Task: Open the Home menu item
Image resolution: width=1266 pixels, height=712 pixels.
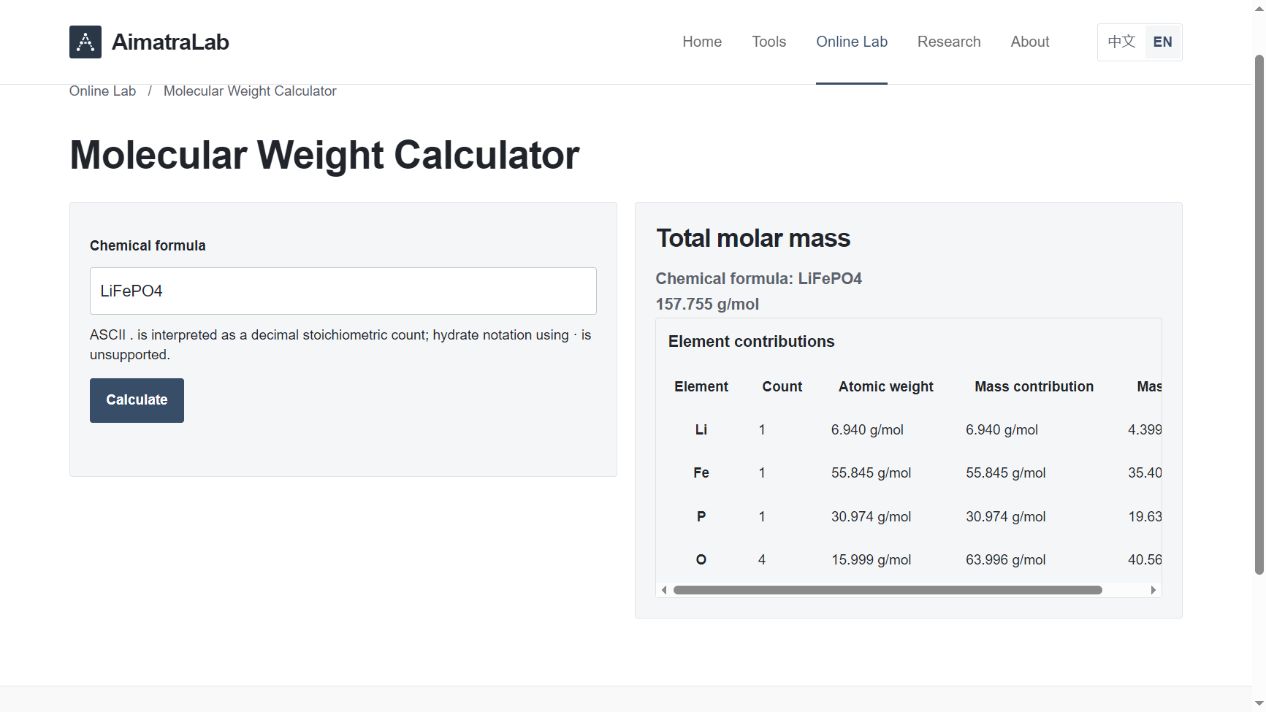Action: [702, 42]
